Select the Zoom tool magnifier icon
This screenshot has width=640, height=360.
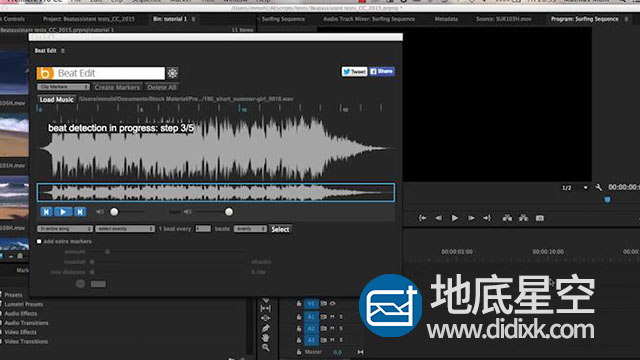[x=266, y=348]
